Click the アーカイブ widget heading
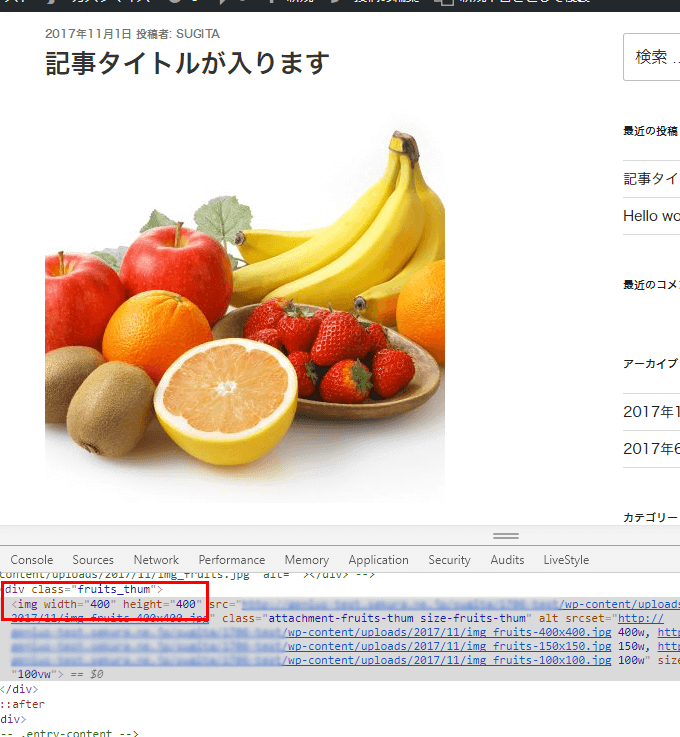The width and height of the screenshot is (680, 737). [x=650, y=364]
